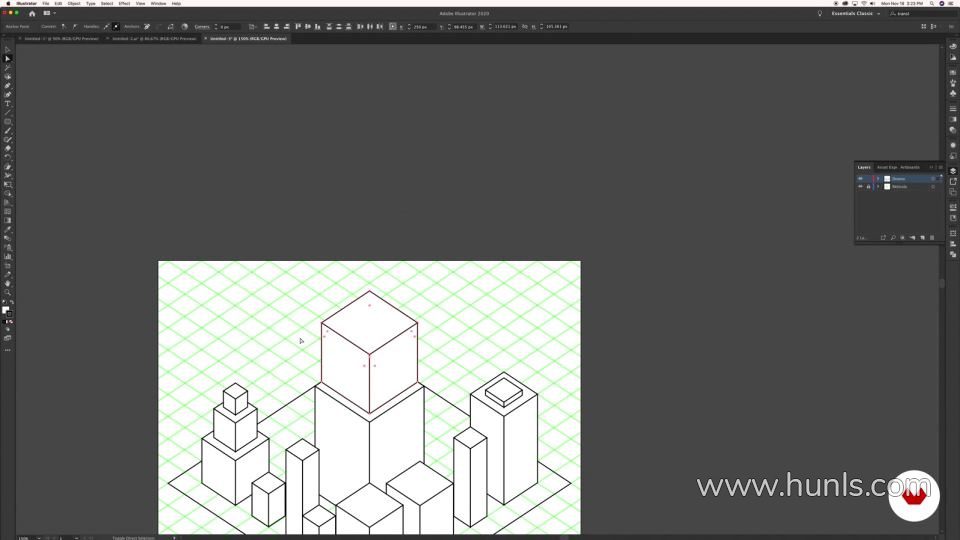Select the Lasso tool

[7, 77]
